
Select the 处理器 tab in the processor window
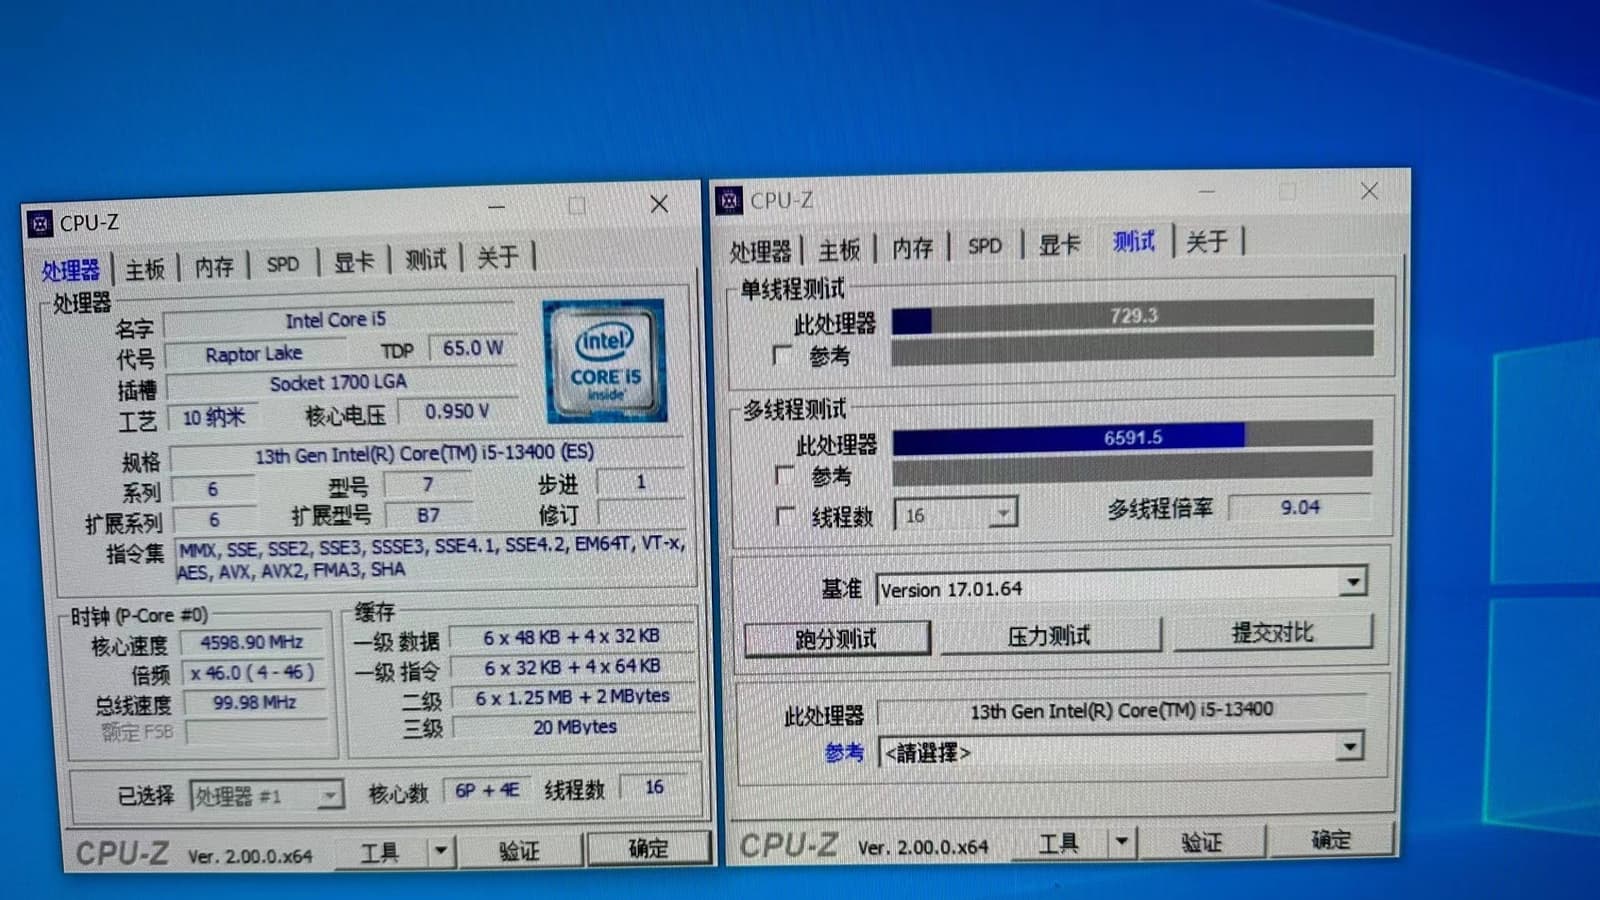(71, 270)
